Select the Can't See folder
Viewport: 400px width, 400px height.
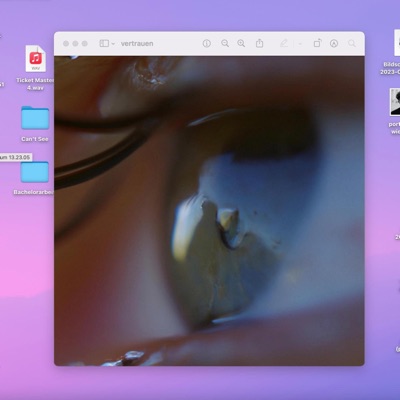[x=35, y=118]
